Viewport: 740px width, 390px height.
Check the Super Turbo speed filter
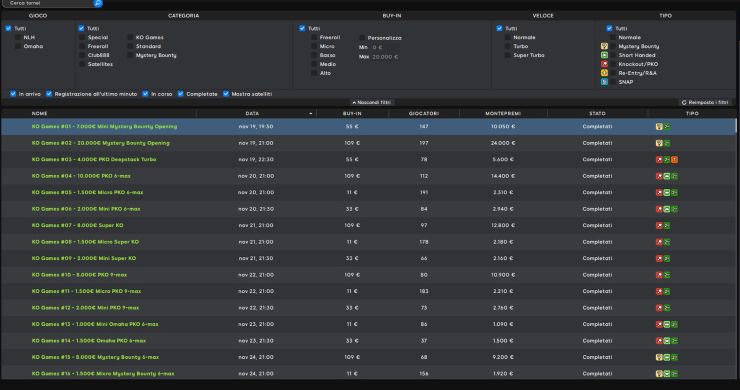(x=508, y=55)
